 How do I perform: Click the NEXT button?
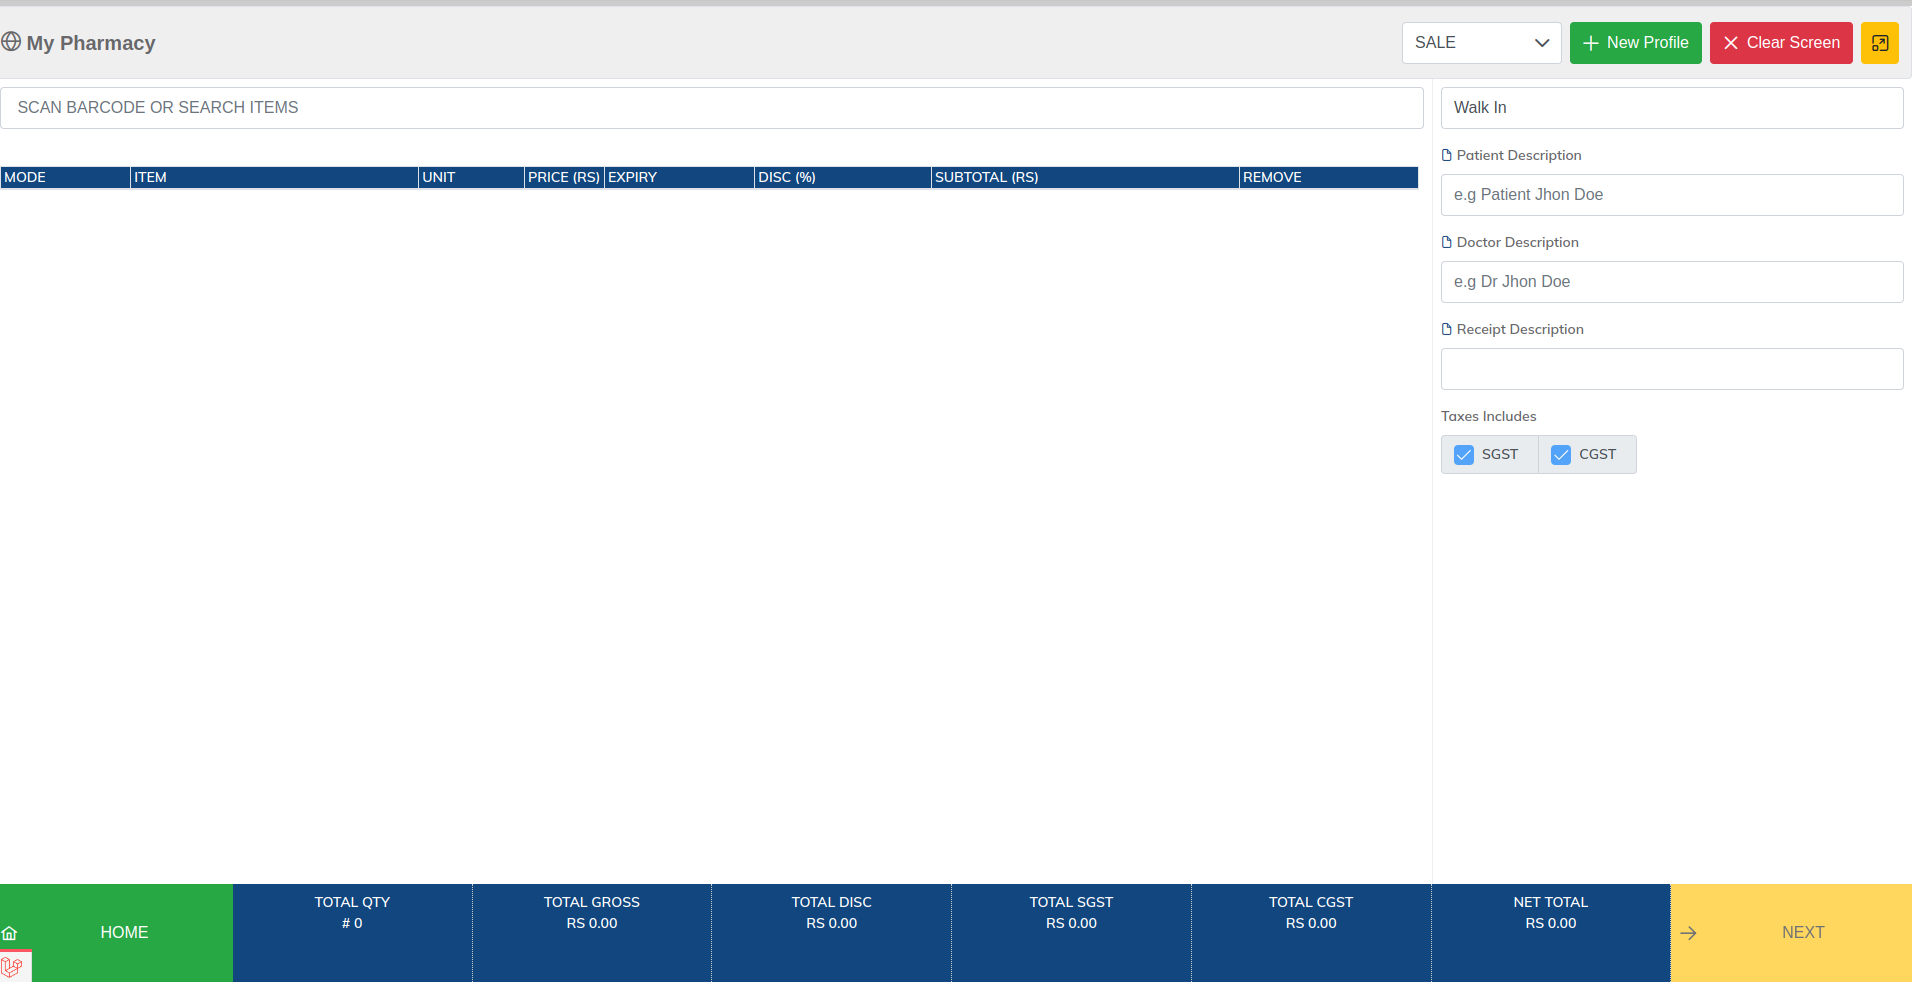coord(1802,932)
